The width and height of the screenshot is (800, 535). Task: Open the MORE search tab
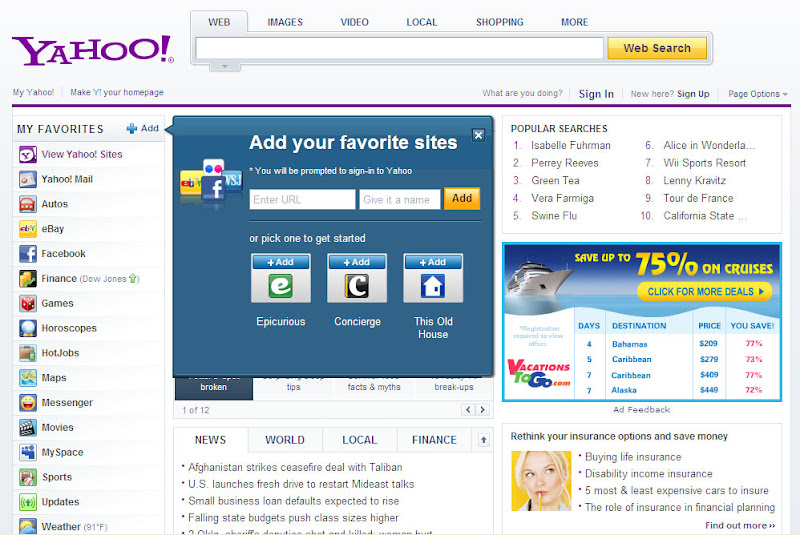pyautogui.click(x=574, y=22)
